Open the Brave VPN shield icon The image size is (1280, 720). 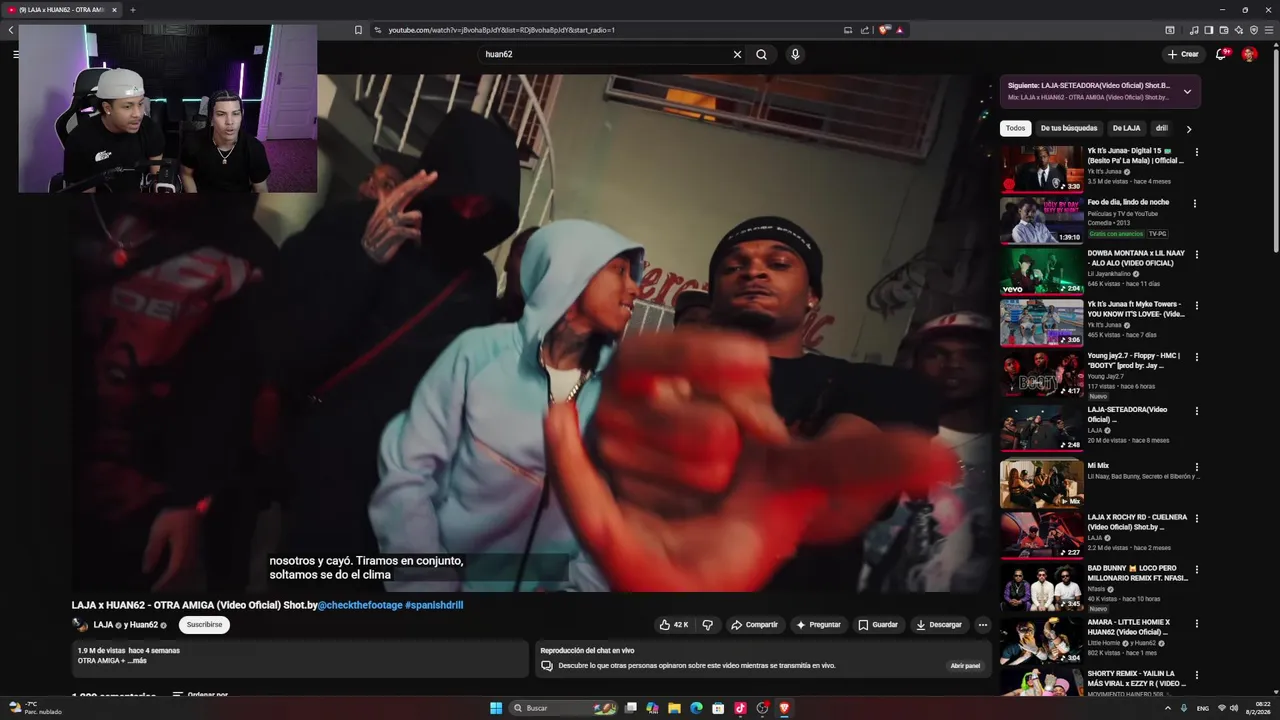(x=1254, y=30)
